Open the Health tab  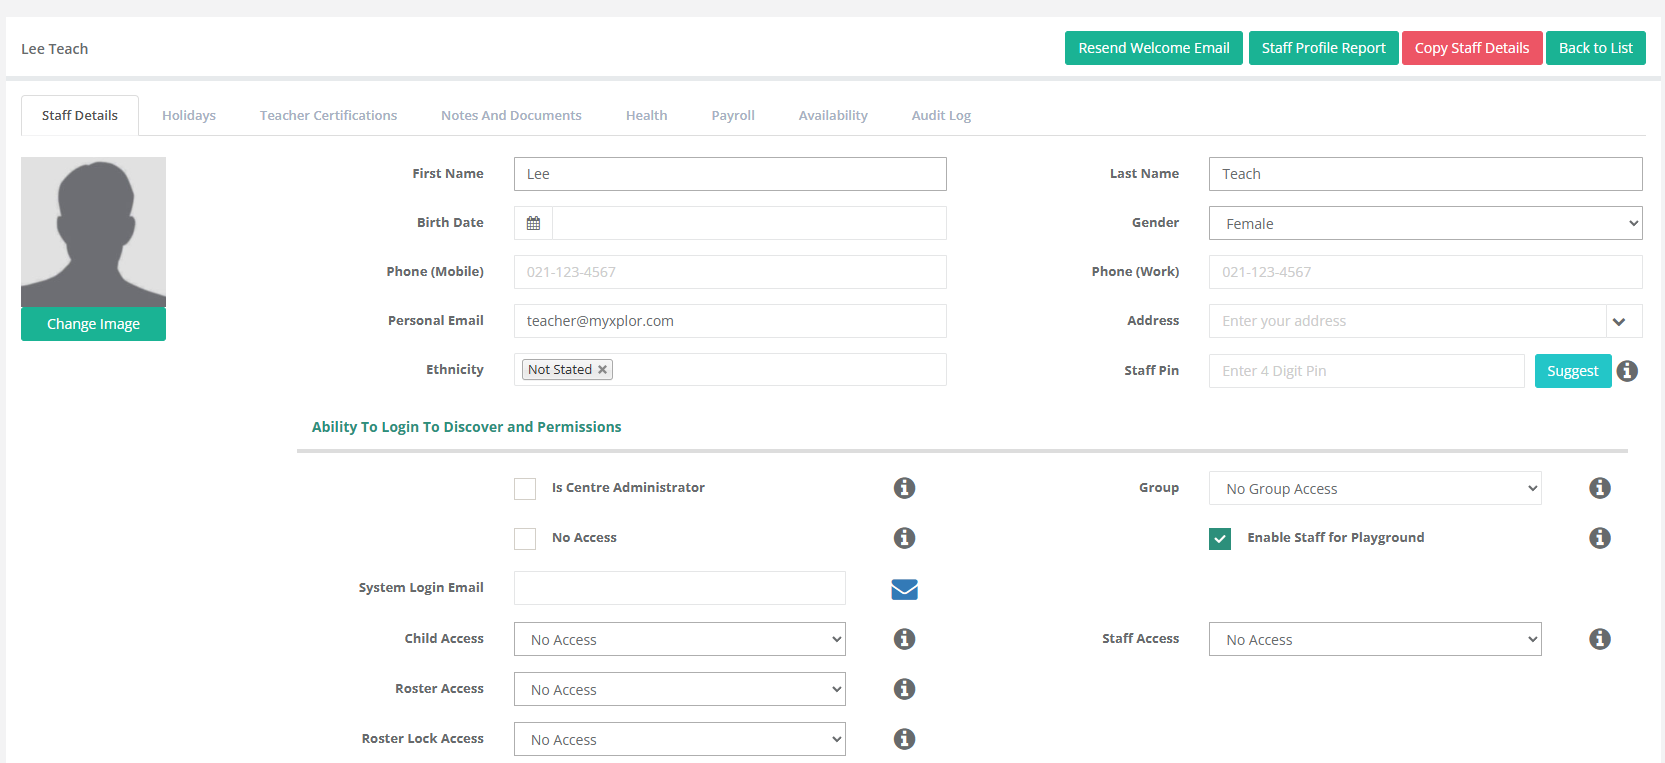(x=646, y=116)
